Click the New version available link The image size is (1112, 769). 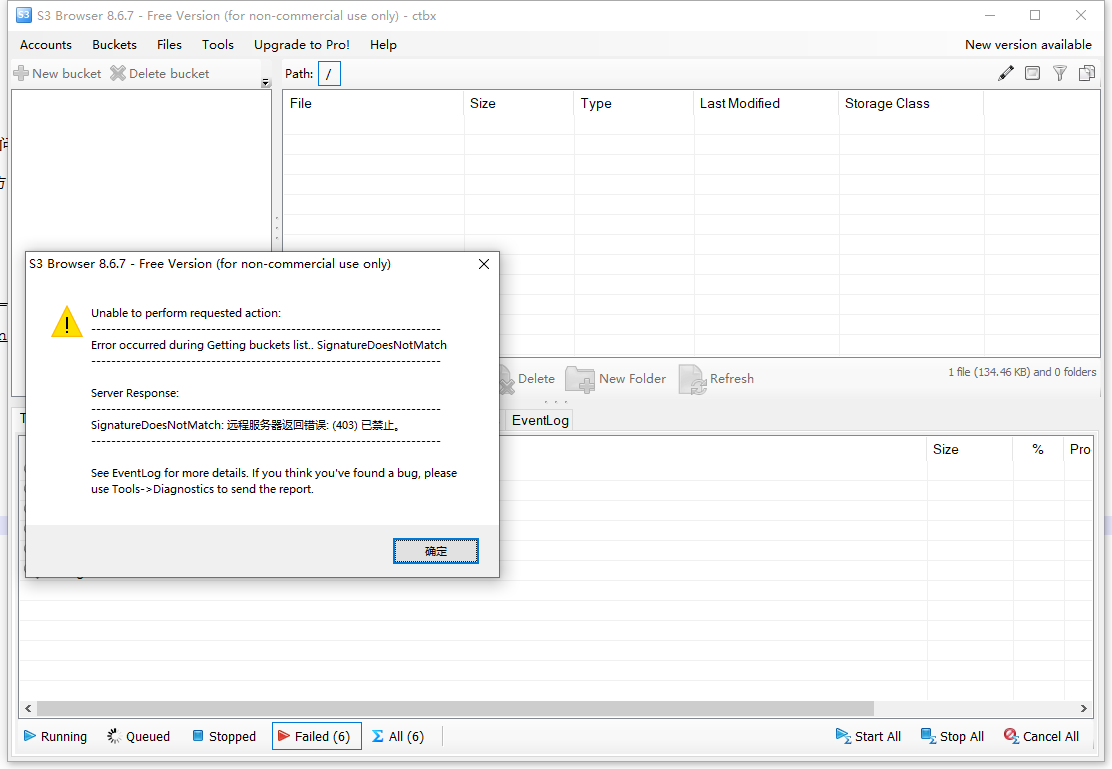(1028, 45)
